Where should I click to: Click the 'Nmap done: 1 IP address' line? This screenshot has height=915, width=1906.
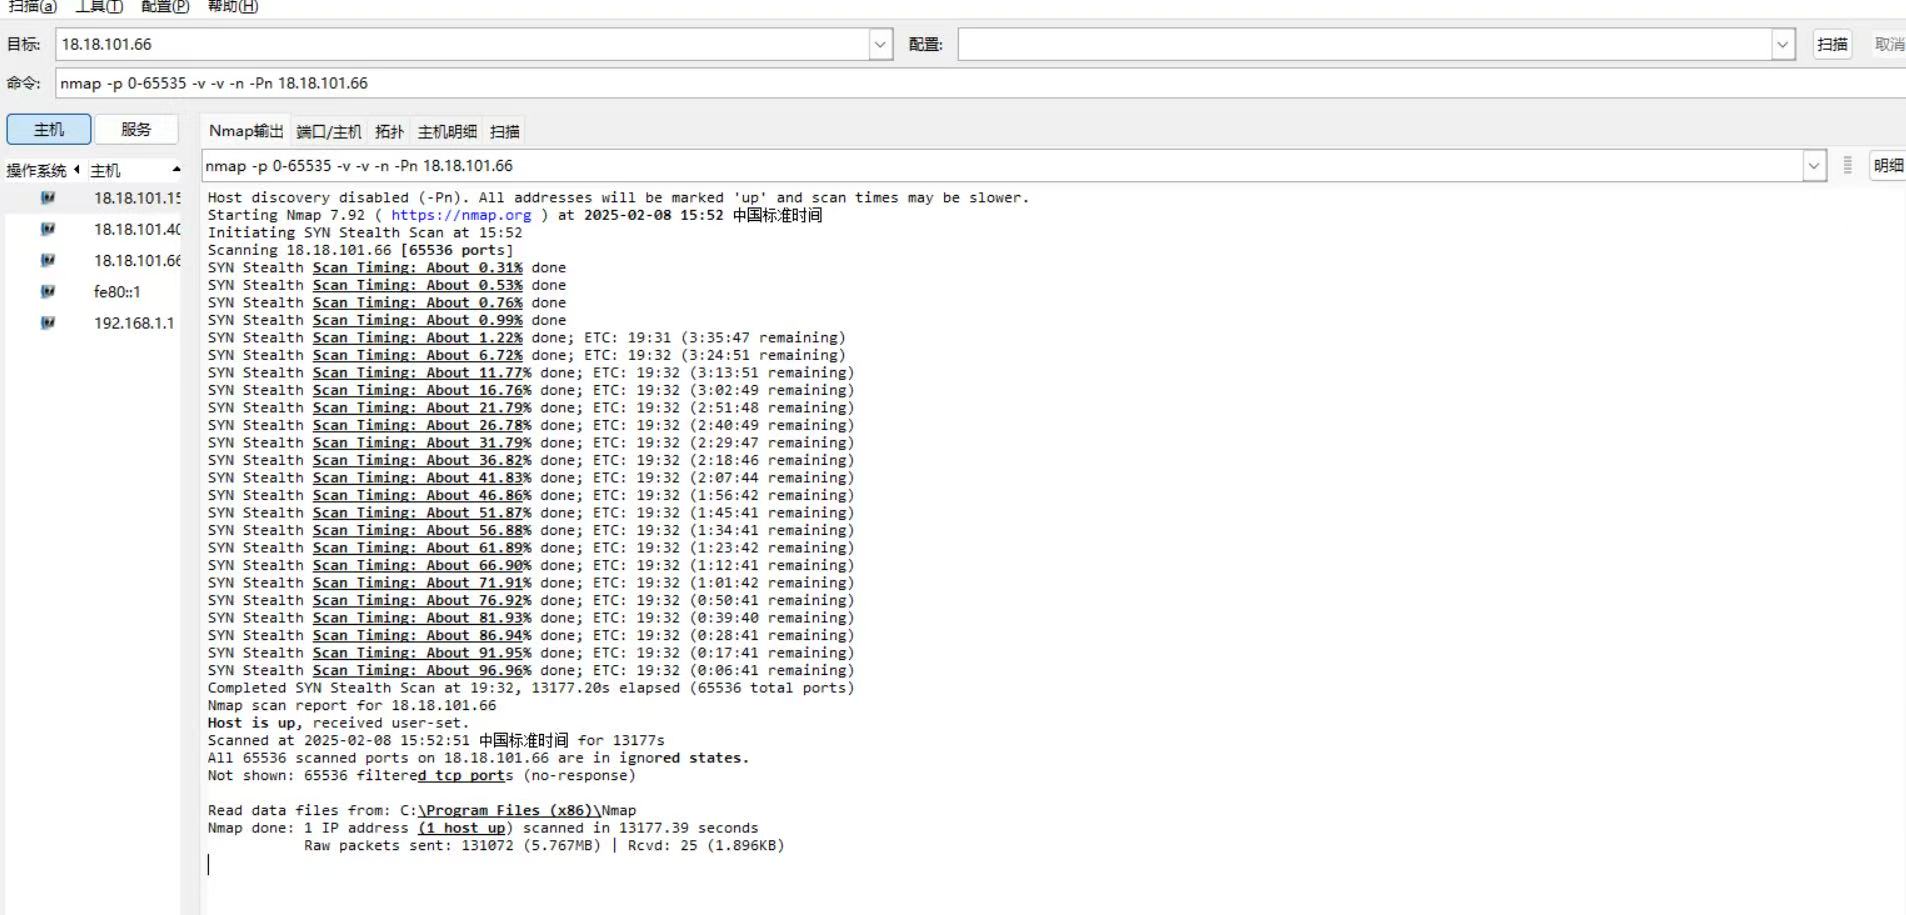tap(483, 828)
